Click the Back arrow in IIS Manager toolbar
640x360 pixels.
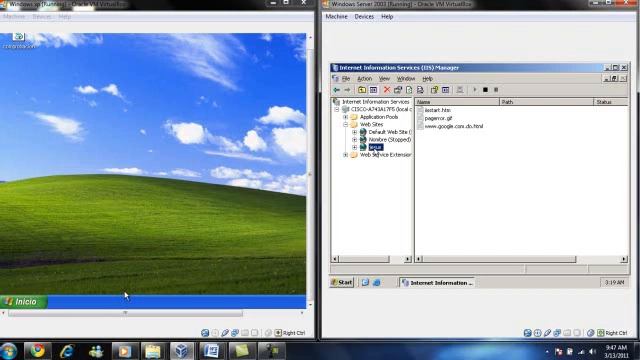point(336,90)
